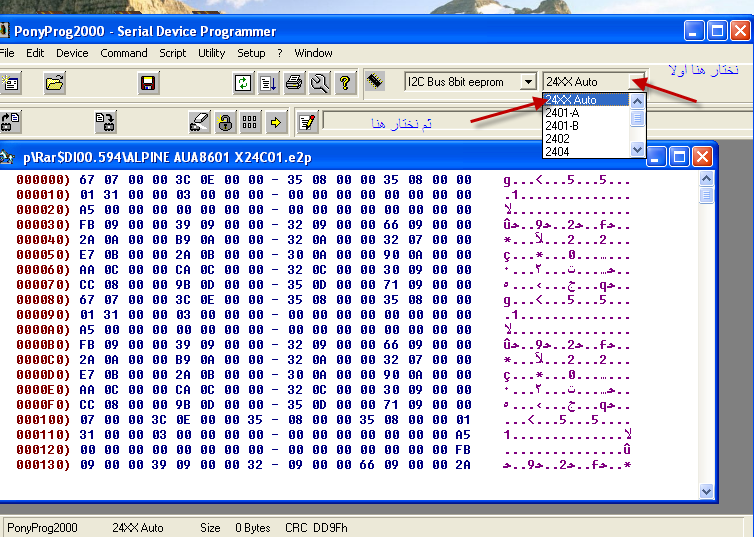Click the Erase Device eraser icon
The image size is (754, 537).
(199, 122)
